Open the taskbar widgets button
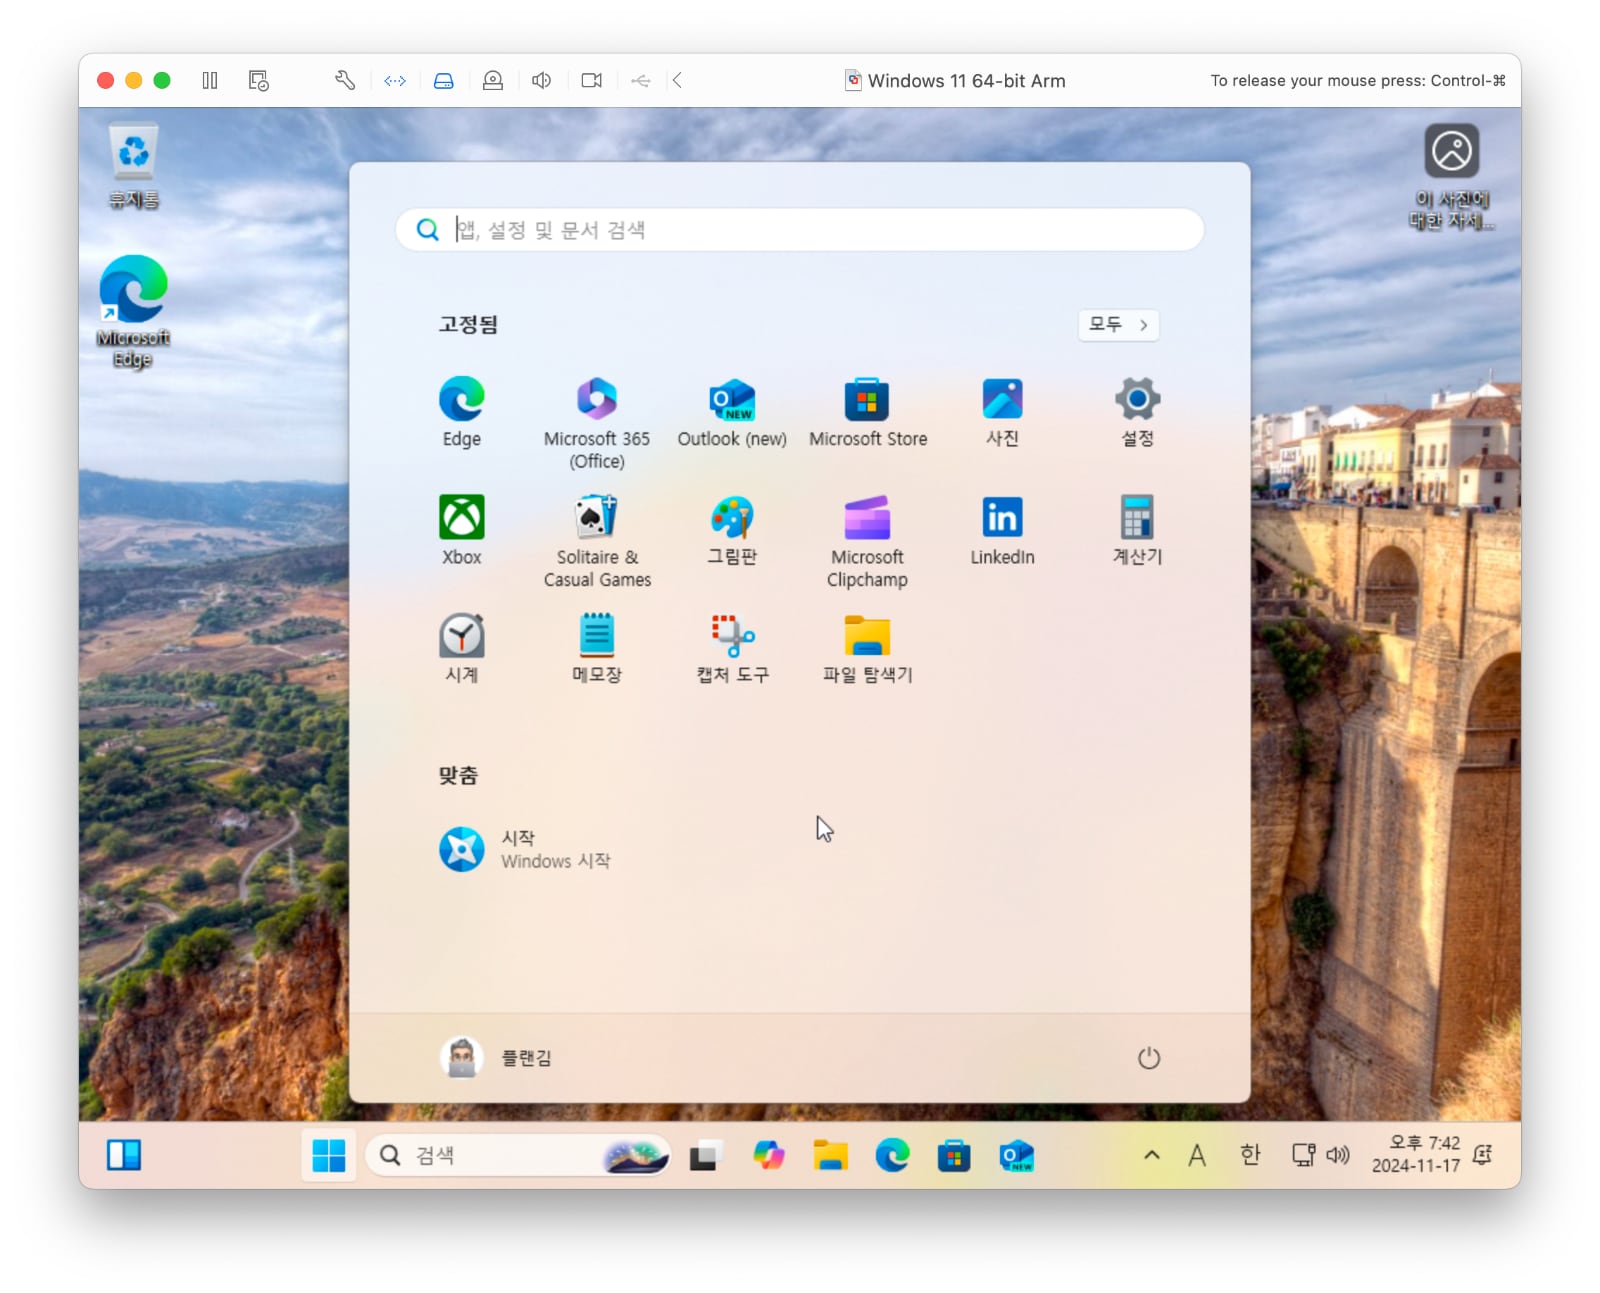 (124, 1155)
